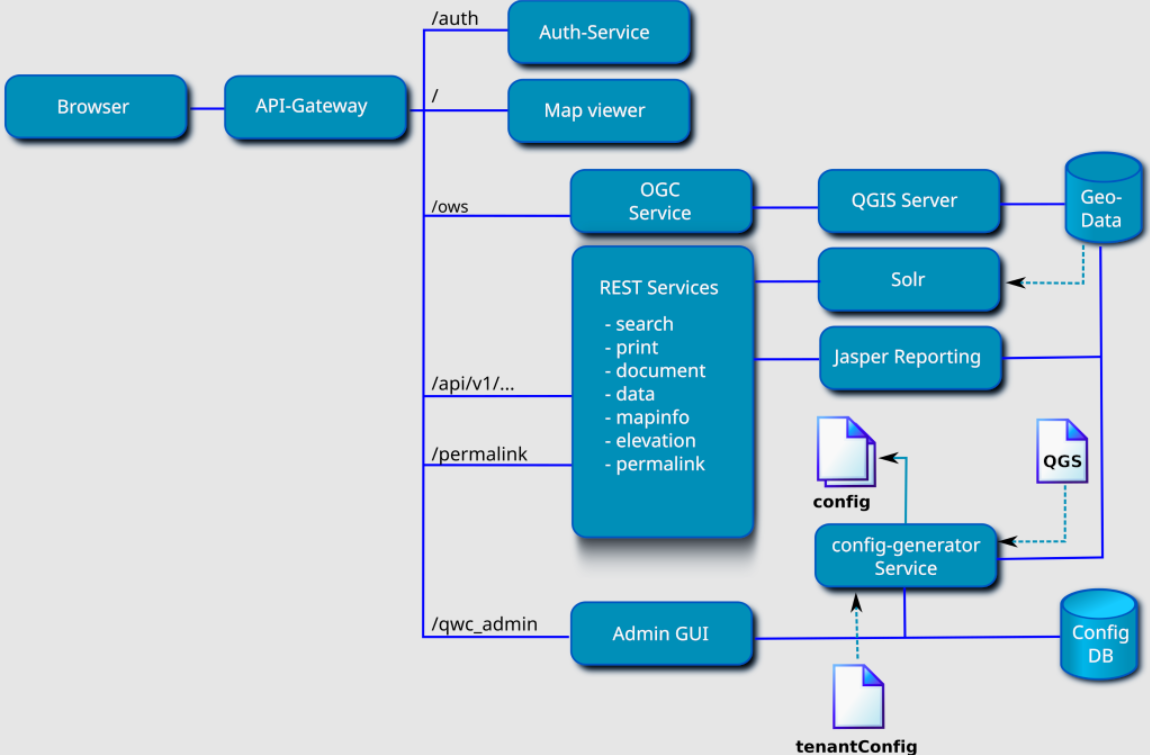This screenshot has width=1150, height=755.
Task: Click the tenantConfig file icon
Action: 858,695
